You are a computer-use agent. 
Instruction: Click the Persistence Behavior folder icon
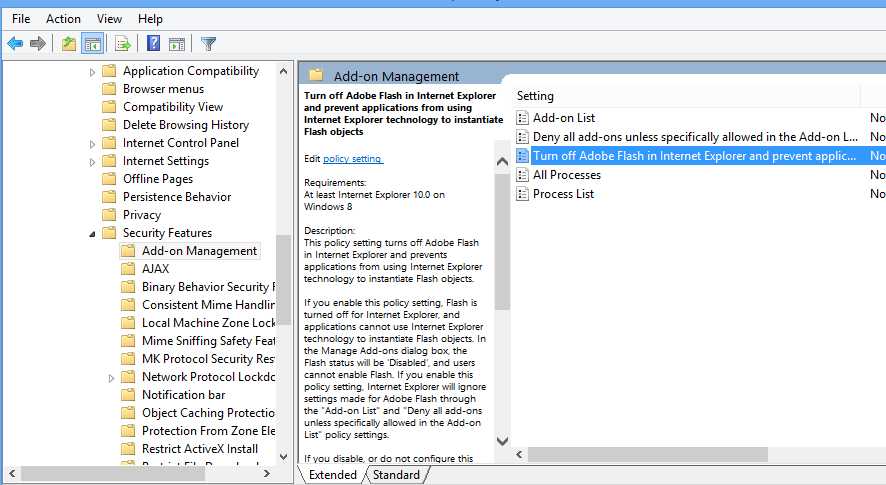click(x=109, y=197)
